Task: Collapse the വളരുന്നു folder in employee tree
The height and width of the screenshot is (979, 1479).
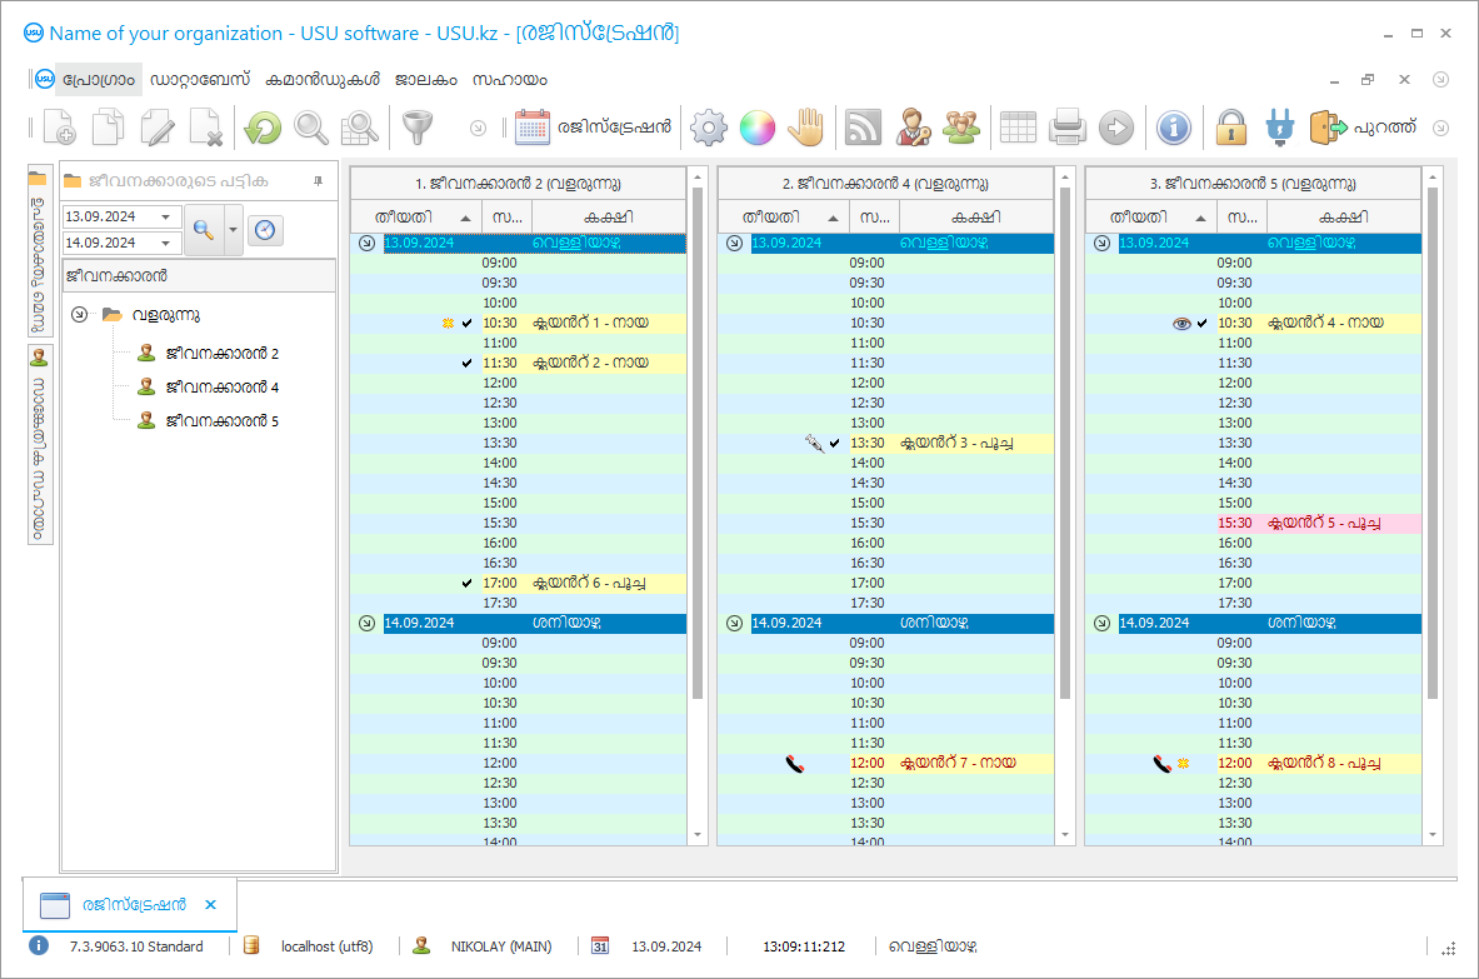Action: point(80,315)
